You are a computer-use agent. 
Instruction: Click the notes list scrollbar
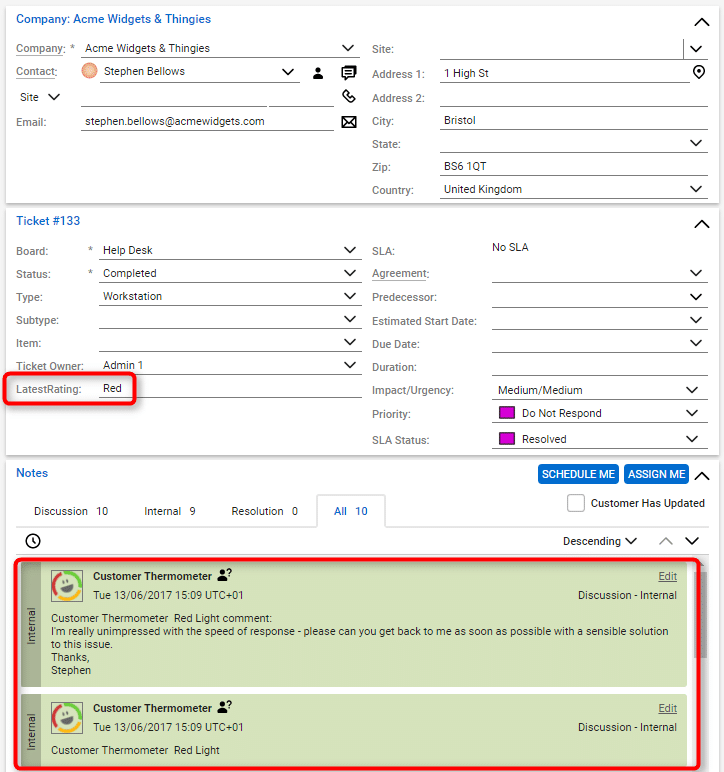(x=700, y=615)
